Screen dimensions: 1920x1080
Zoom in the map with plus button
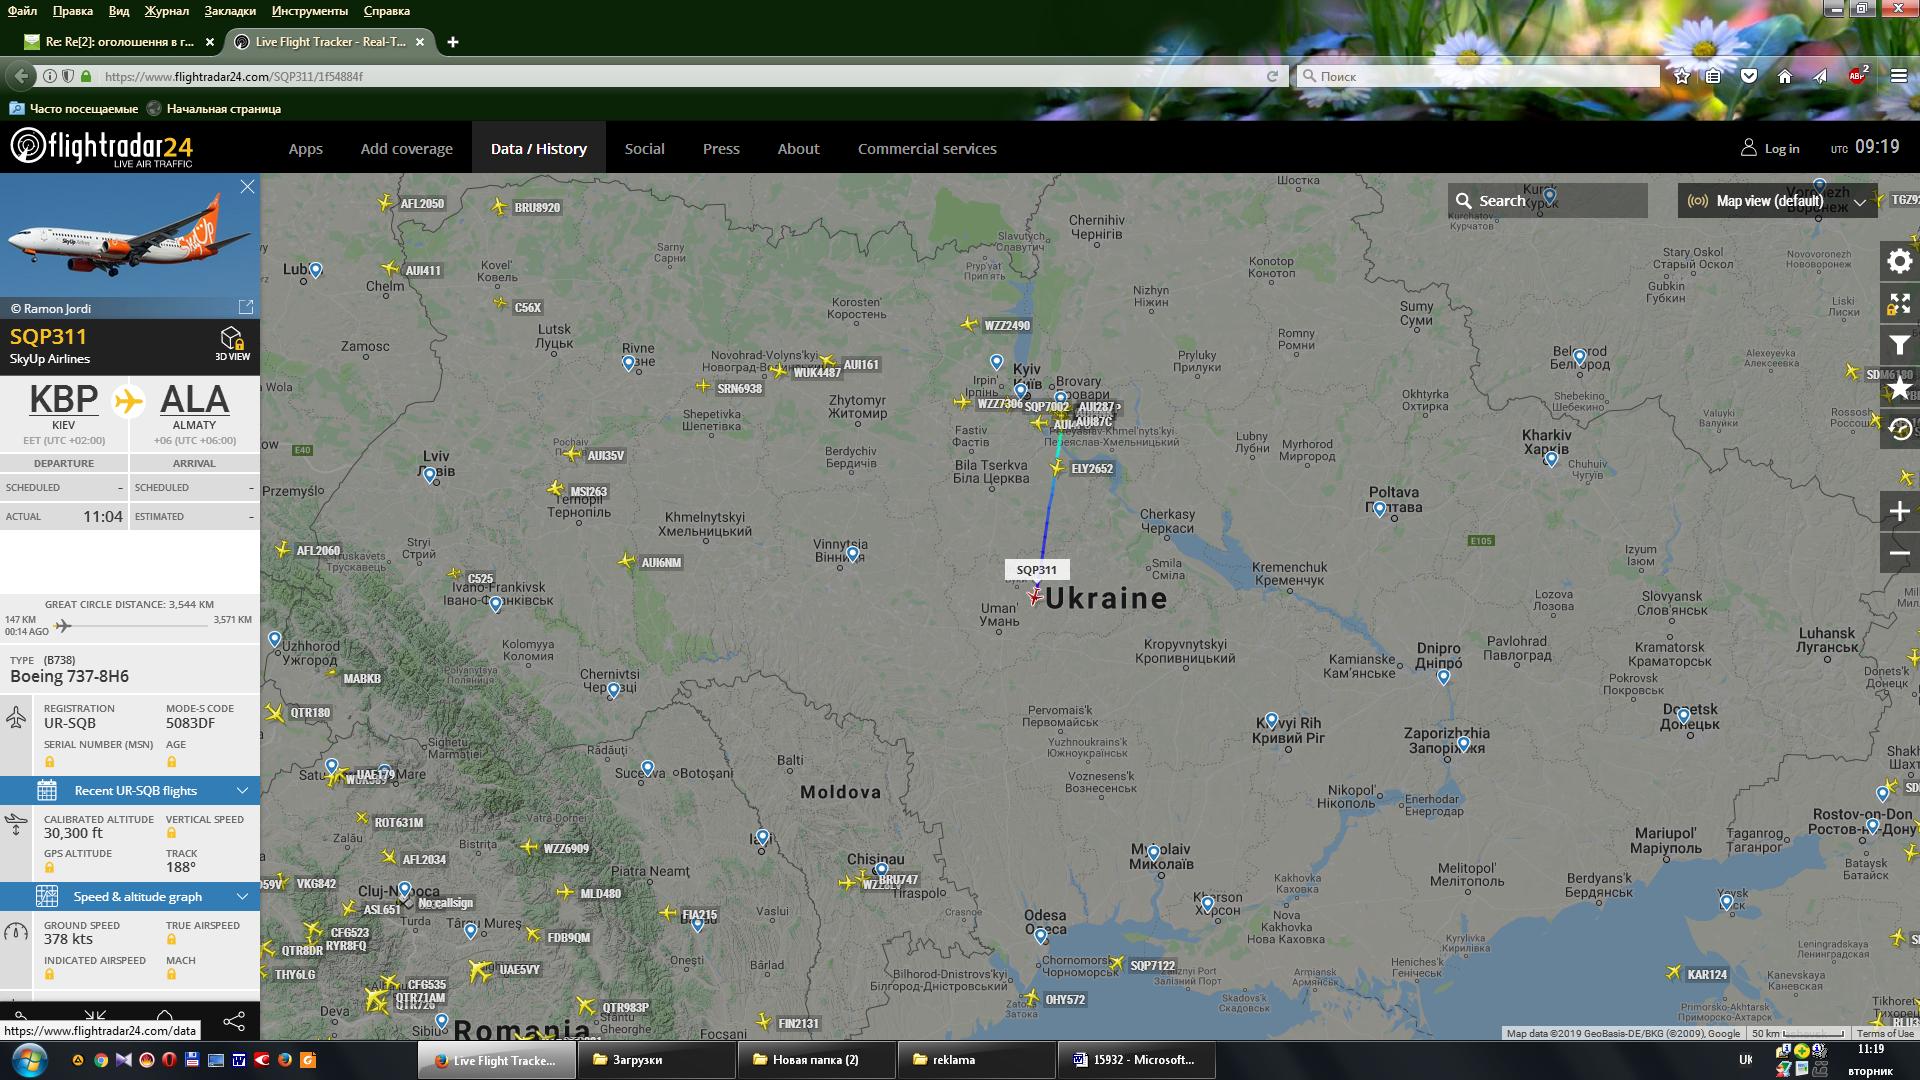pyautogui.click(x=1899, y=512)
